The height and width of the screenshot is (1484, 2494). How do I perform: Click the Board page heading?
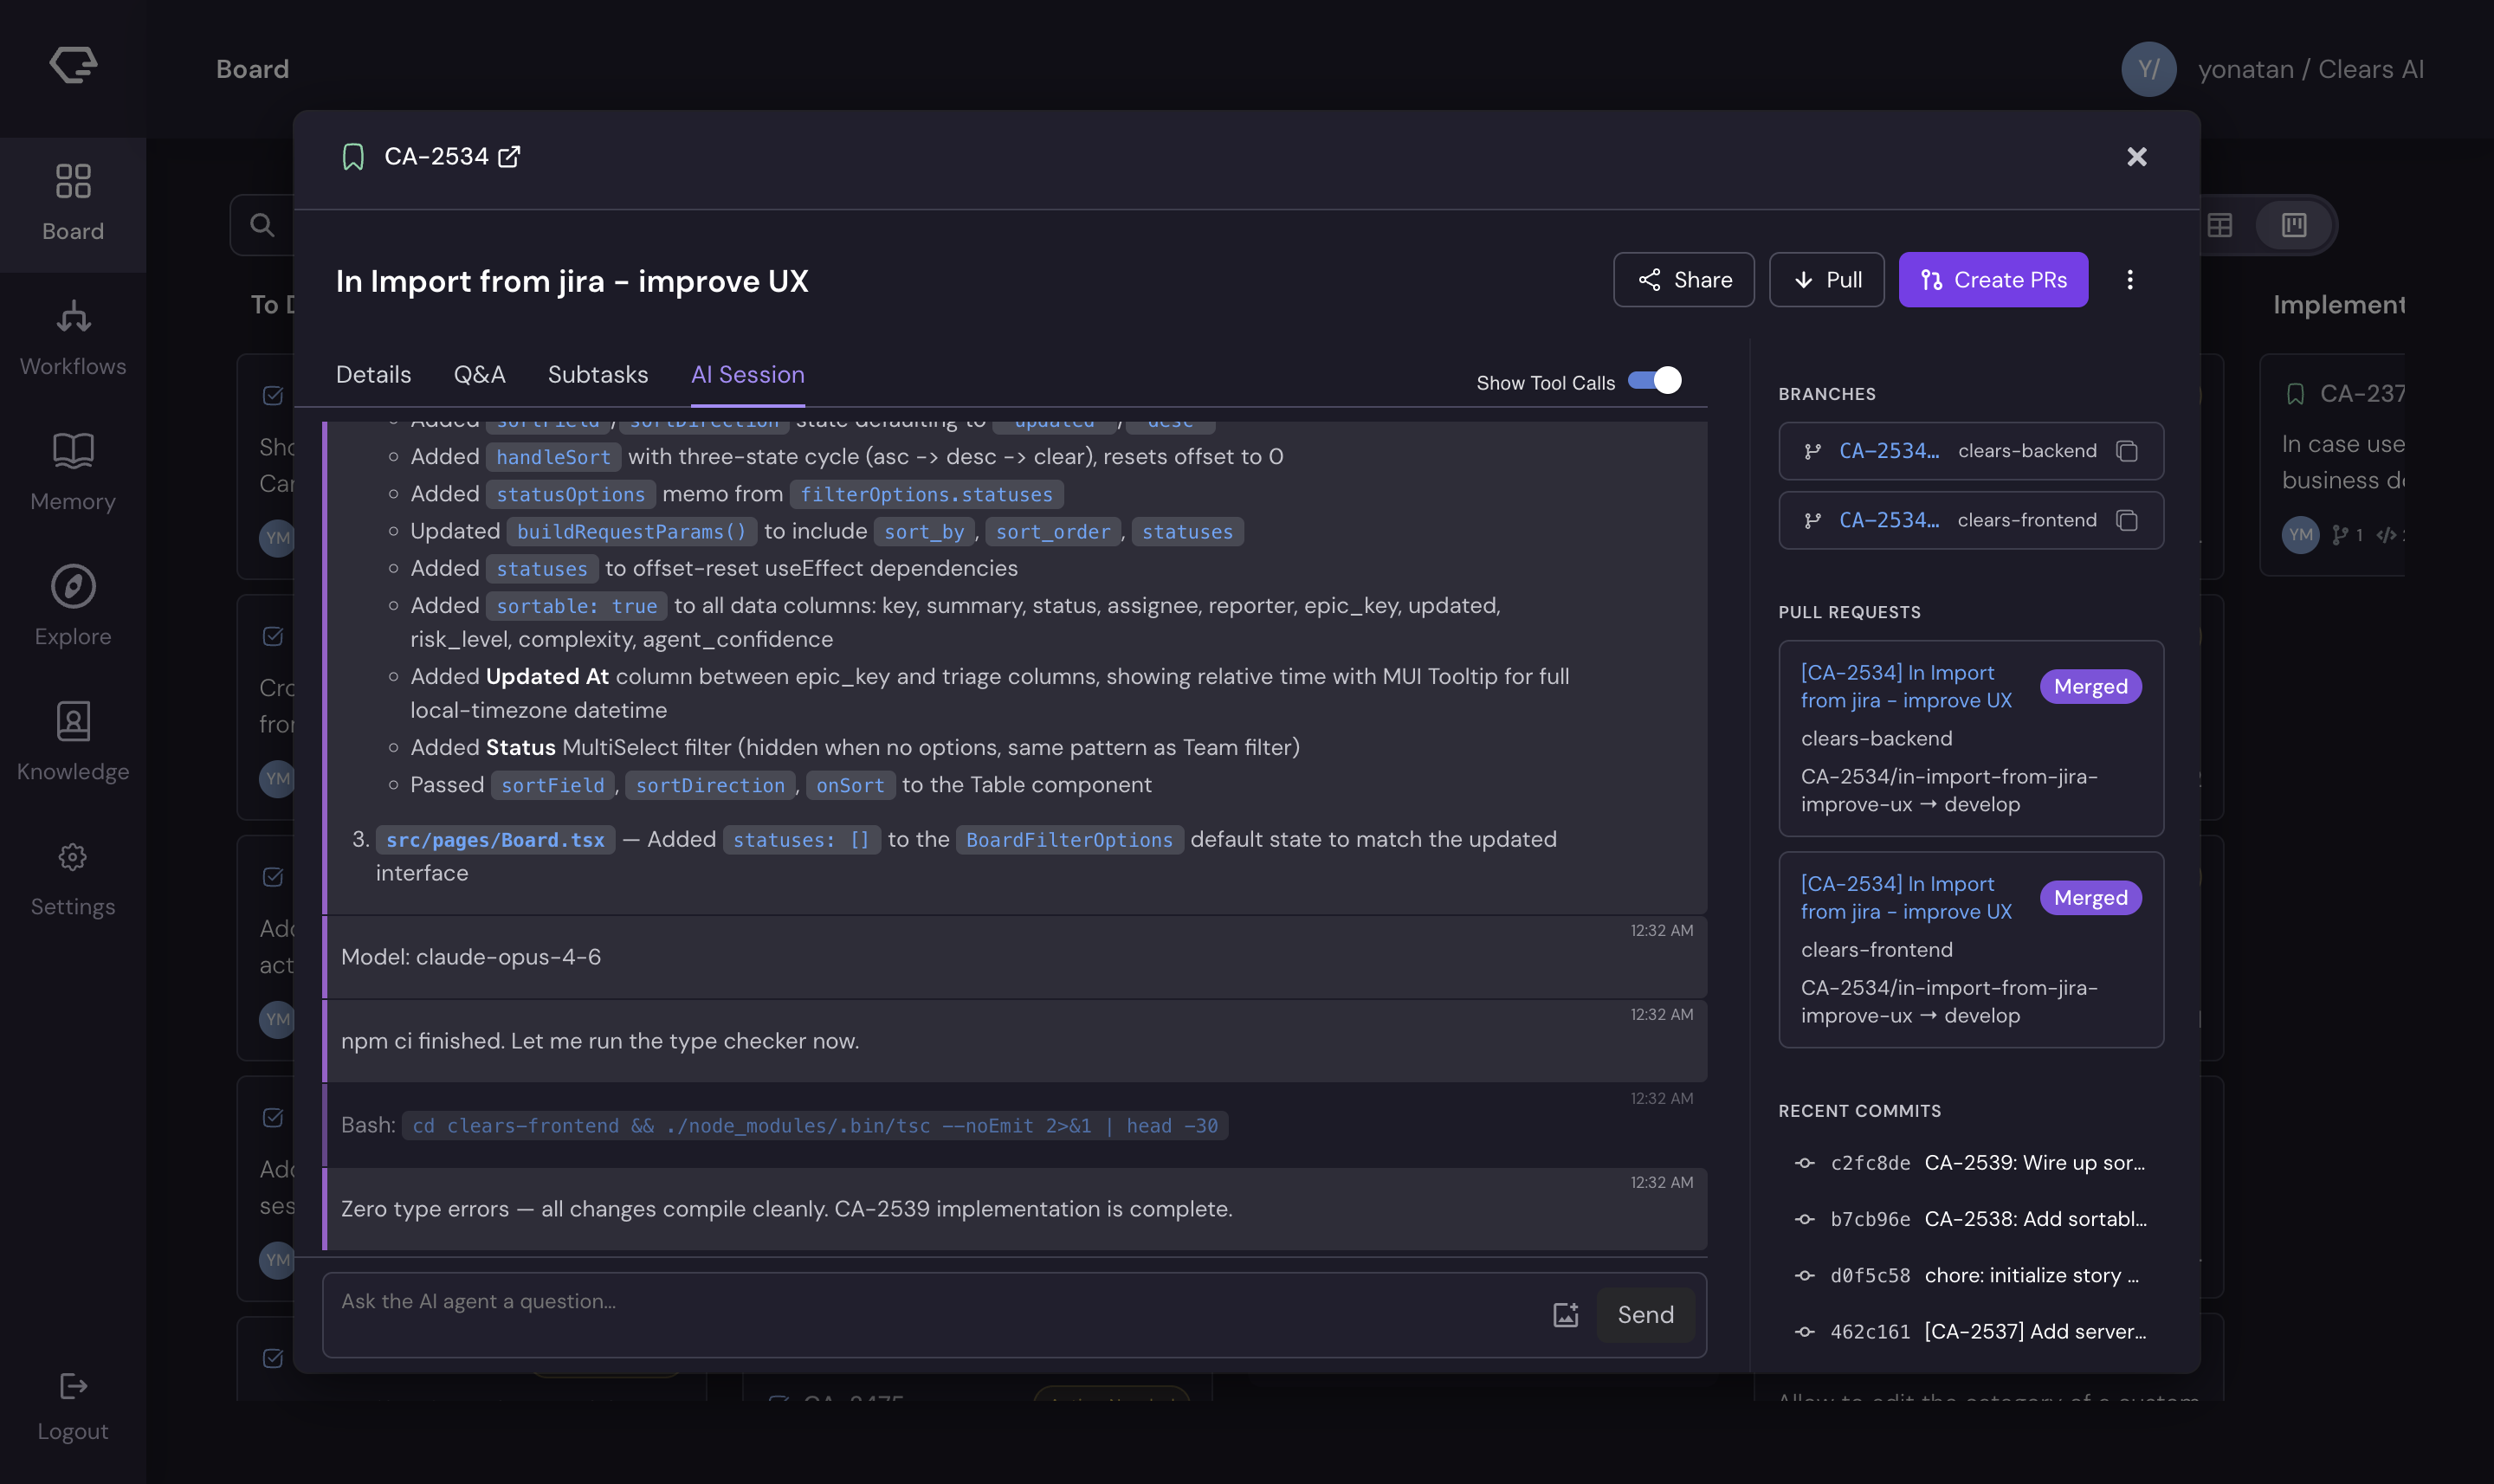tap(253, 69)
